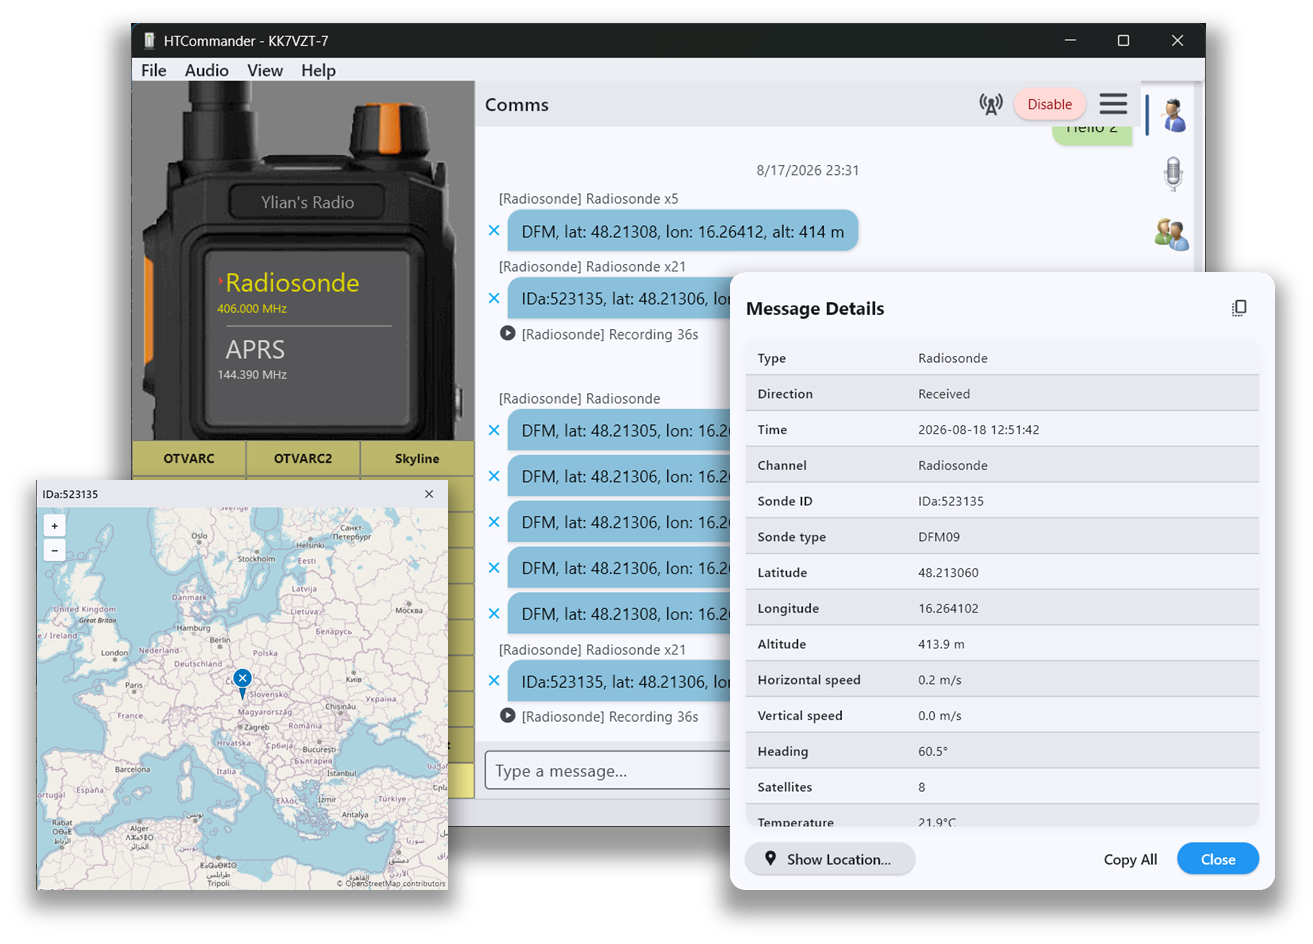1313x944 pixels.
Task: Select the Heading value 60.5°
Action: (x=933, y=751)
